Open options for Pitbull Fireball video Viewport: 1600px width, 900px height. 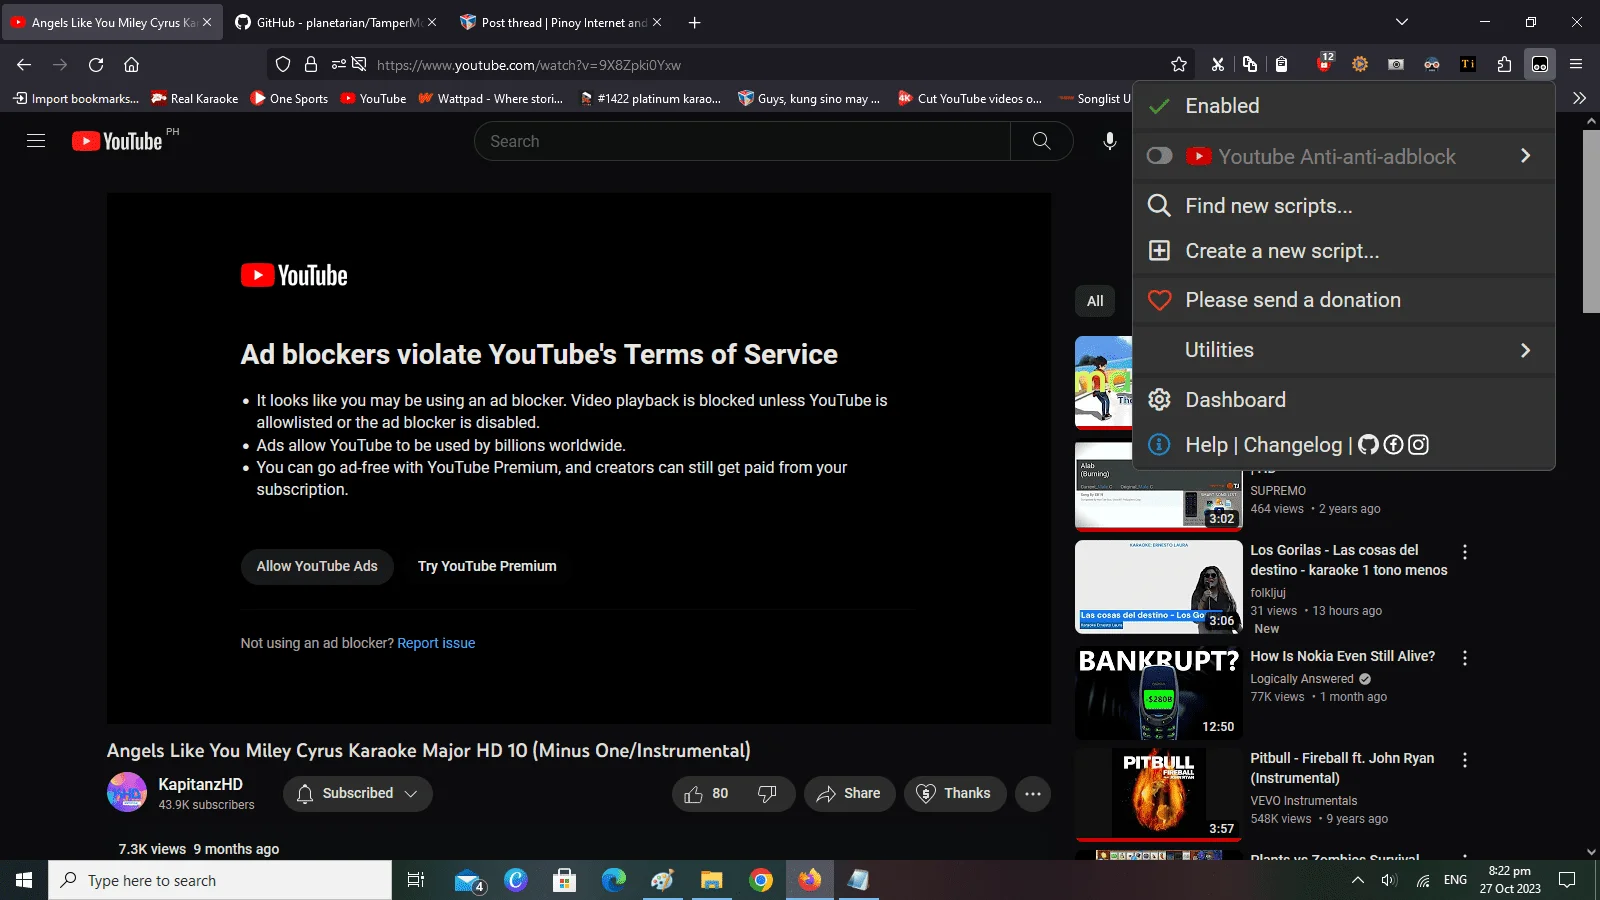(x=1465, y=760)
